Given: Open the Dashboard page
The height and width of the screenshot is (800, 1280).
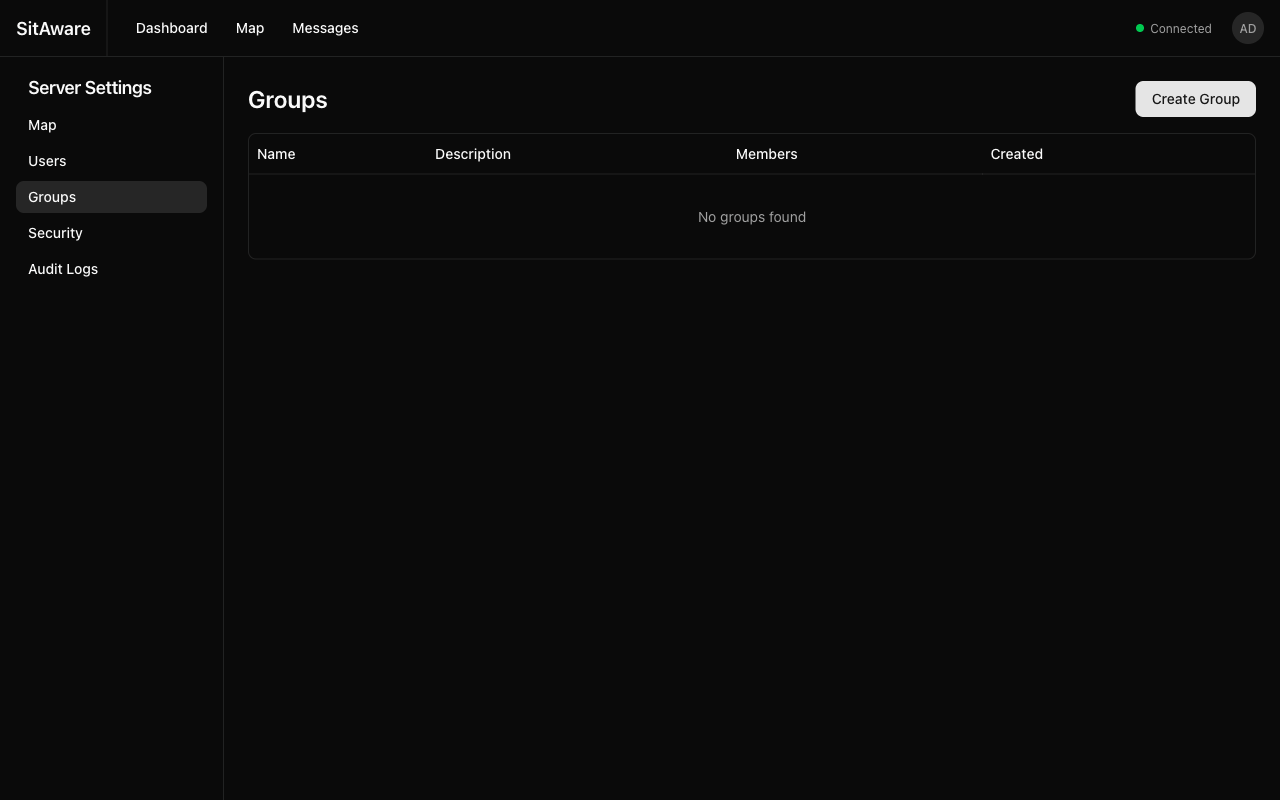Looking at the screenshot, I should (x=171, y=28).
